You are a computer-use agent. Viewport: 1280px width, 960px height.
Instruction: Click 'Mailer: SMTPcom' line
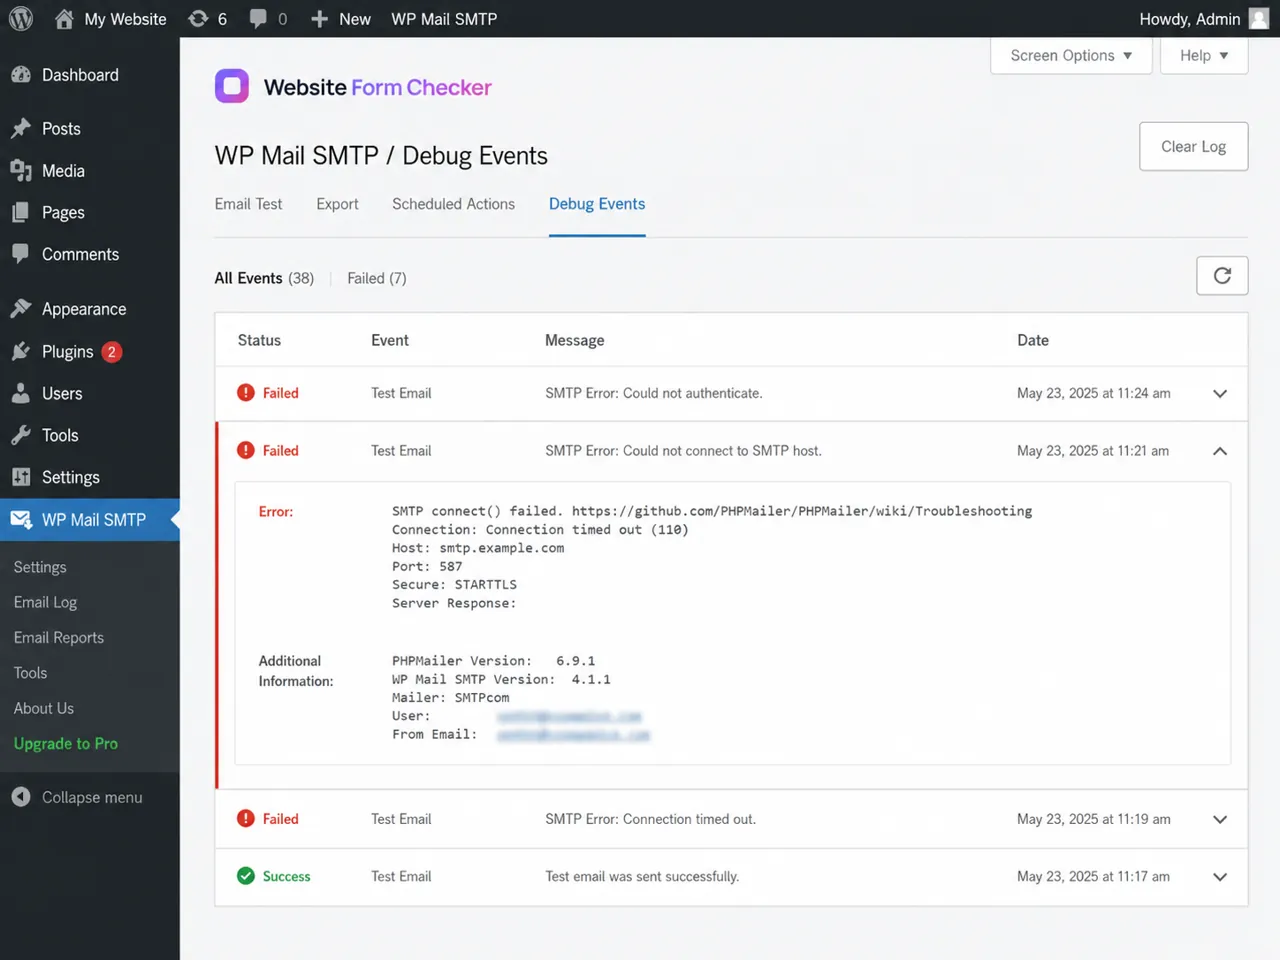451,698
